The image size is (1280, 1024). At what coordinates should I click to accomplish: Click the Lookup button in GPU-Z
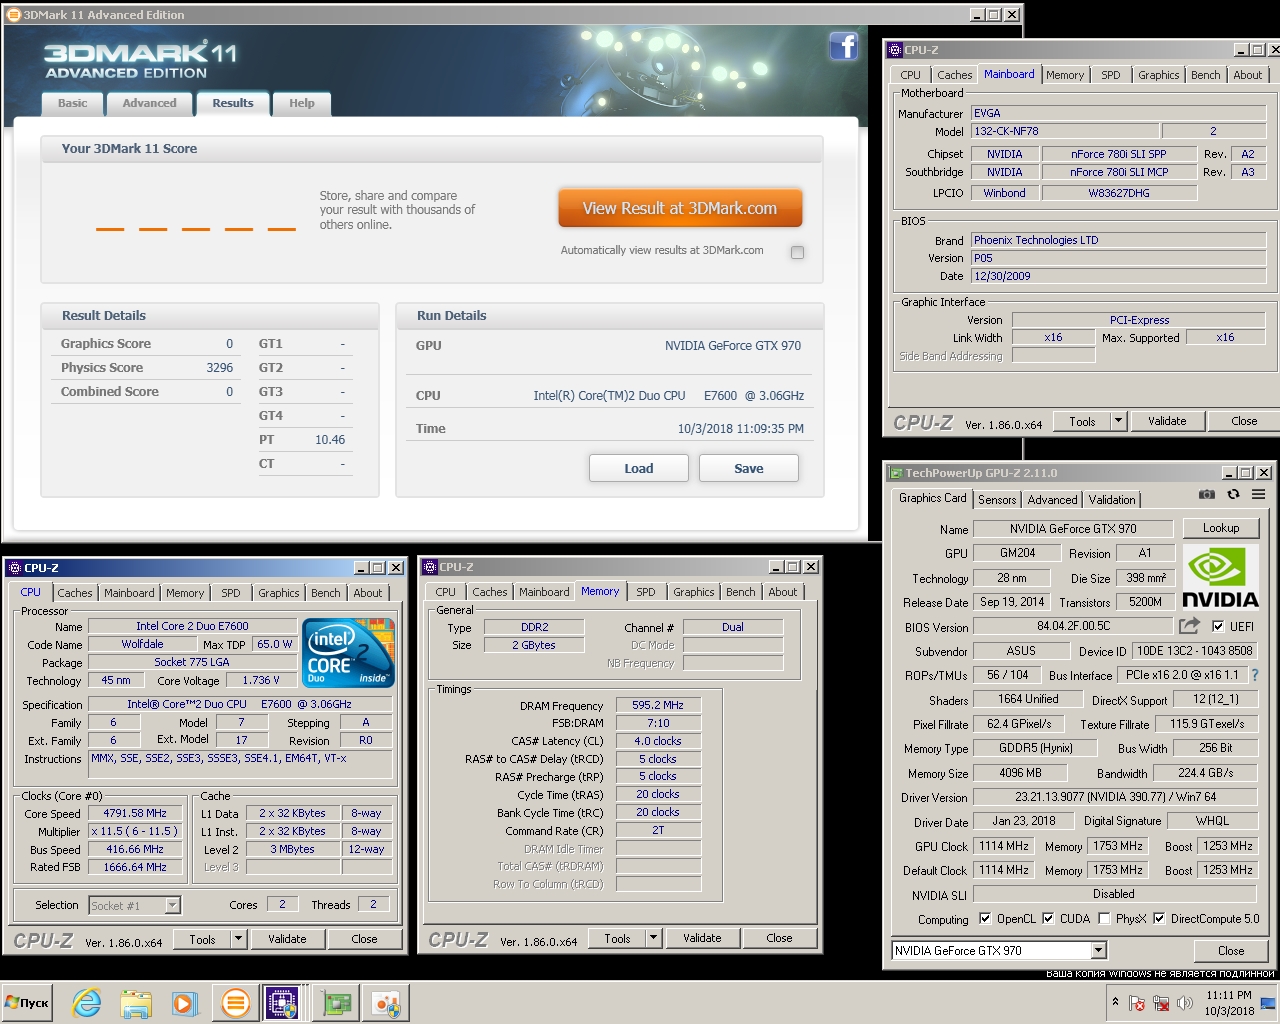[1221, 528]
